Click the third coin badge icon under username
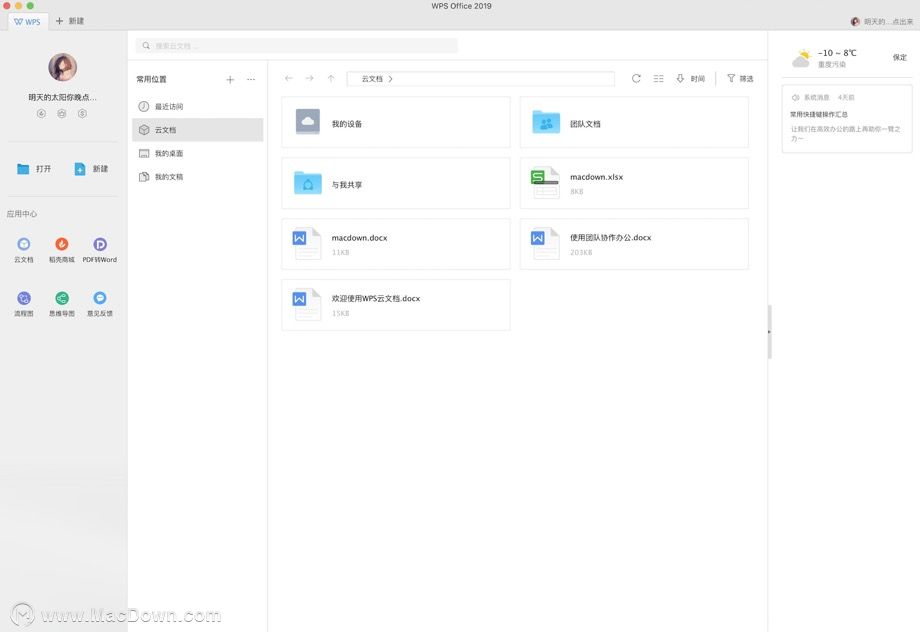 [x=82, y=113]
